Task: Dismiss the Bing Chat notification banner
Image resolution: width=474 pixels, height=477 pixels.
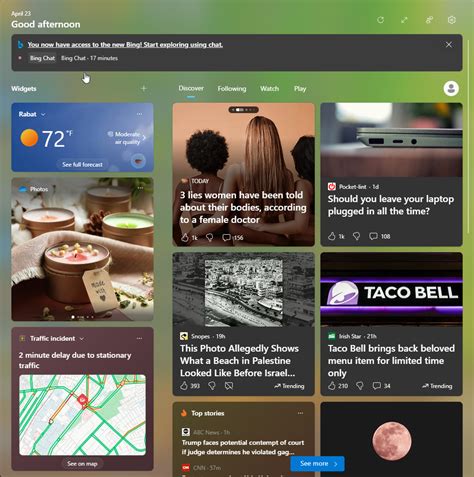Action: pos(449,45)
